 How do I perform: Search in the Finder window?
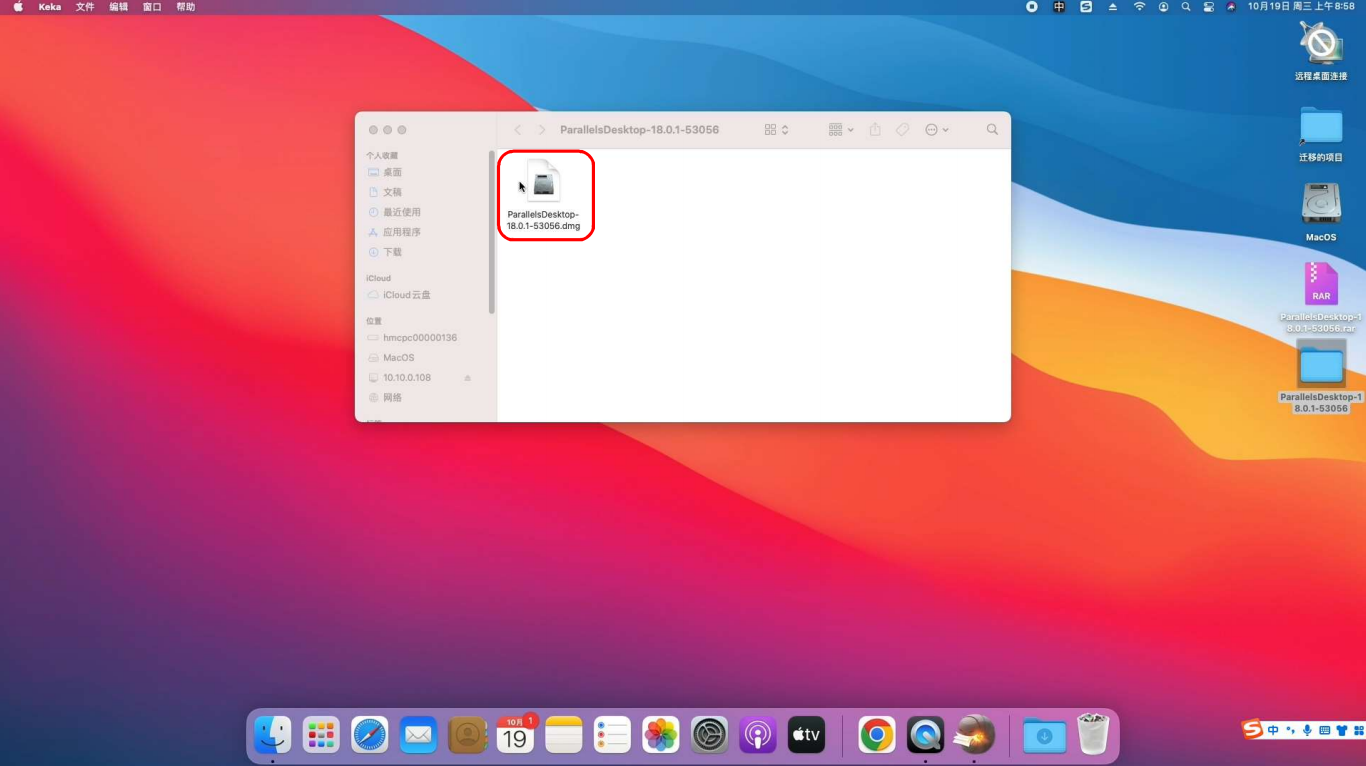click(x=992, y=130)
